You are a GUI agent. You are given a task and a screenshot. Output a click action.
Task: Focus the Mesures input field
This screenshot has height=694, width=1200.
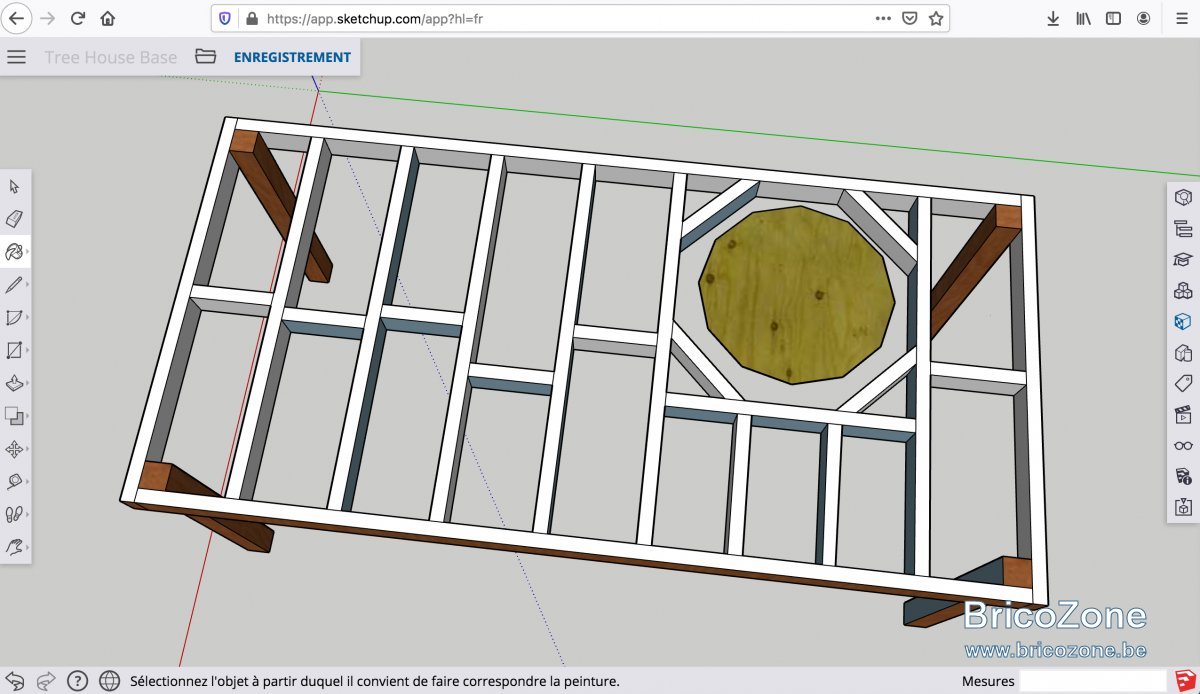point(1093,681)
